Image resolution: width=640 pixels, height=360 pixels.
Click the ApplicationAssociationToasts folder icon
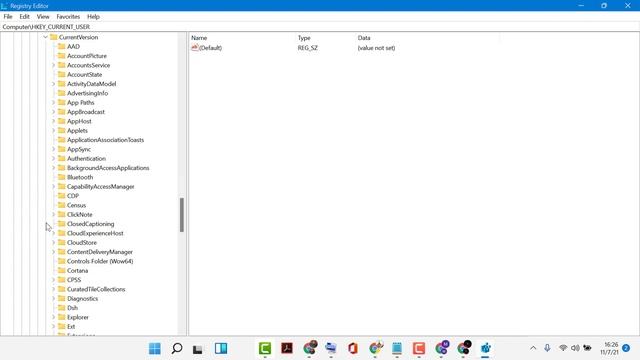click(x=62, y=140)
